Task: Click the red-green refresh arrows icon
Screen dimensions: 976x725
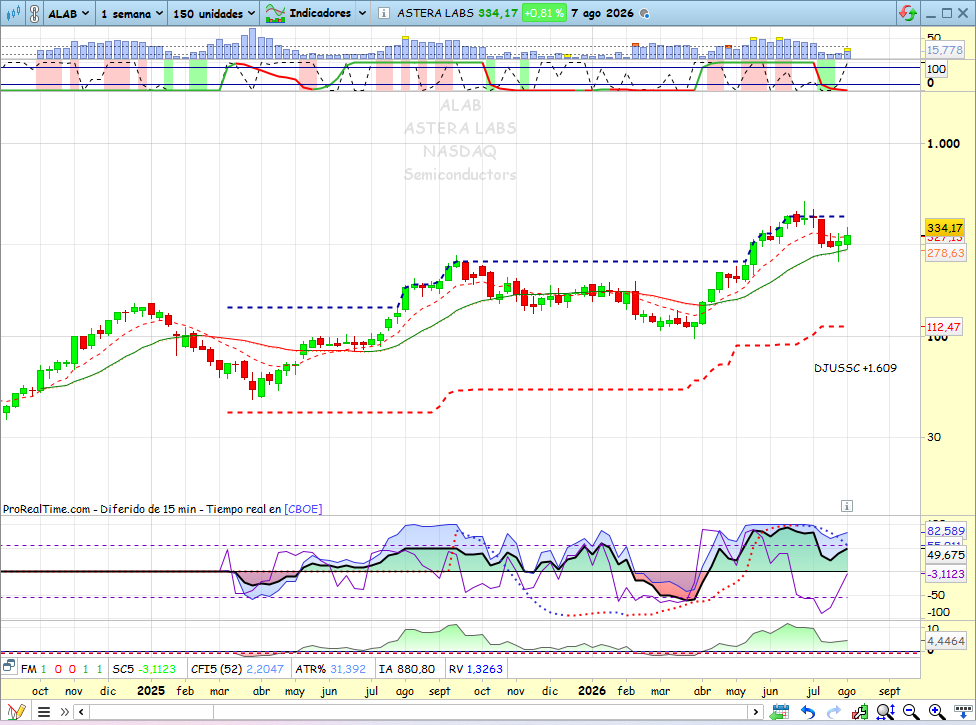Action: pyautogui.click(x=908, y=13)
